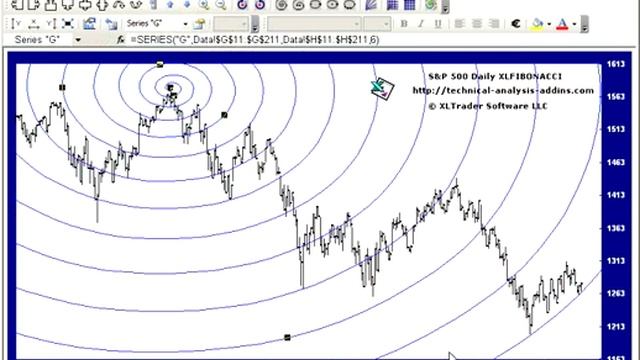
Task: Click the format selected object icon
Action: [x=199, y=24]
